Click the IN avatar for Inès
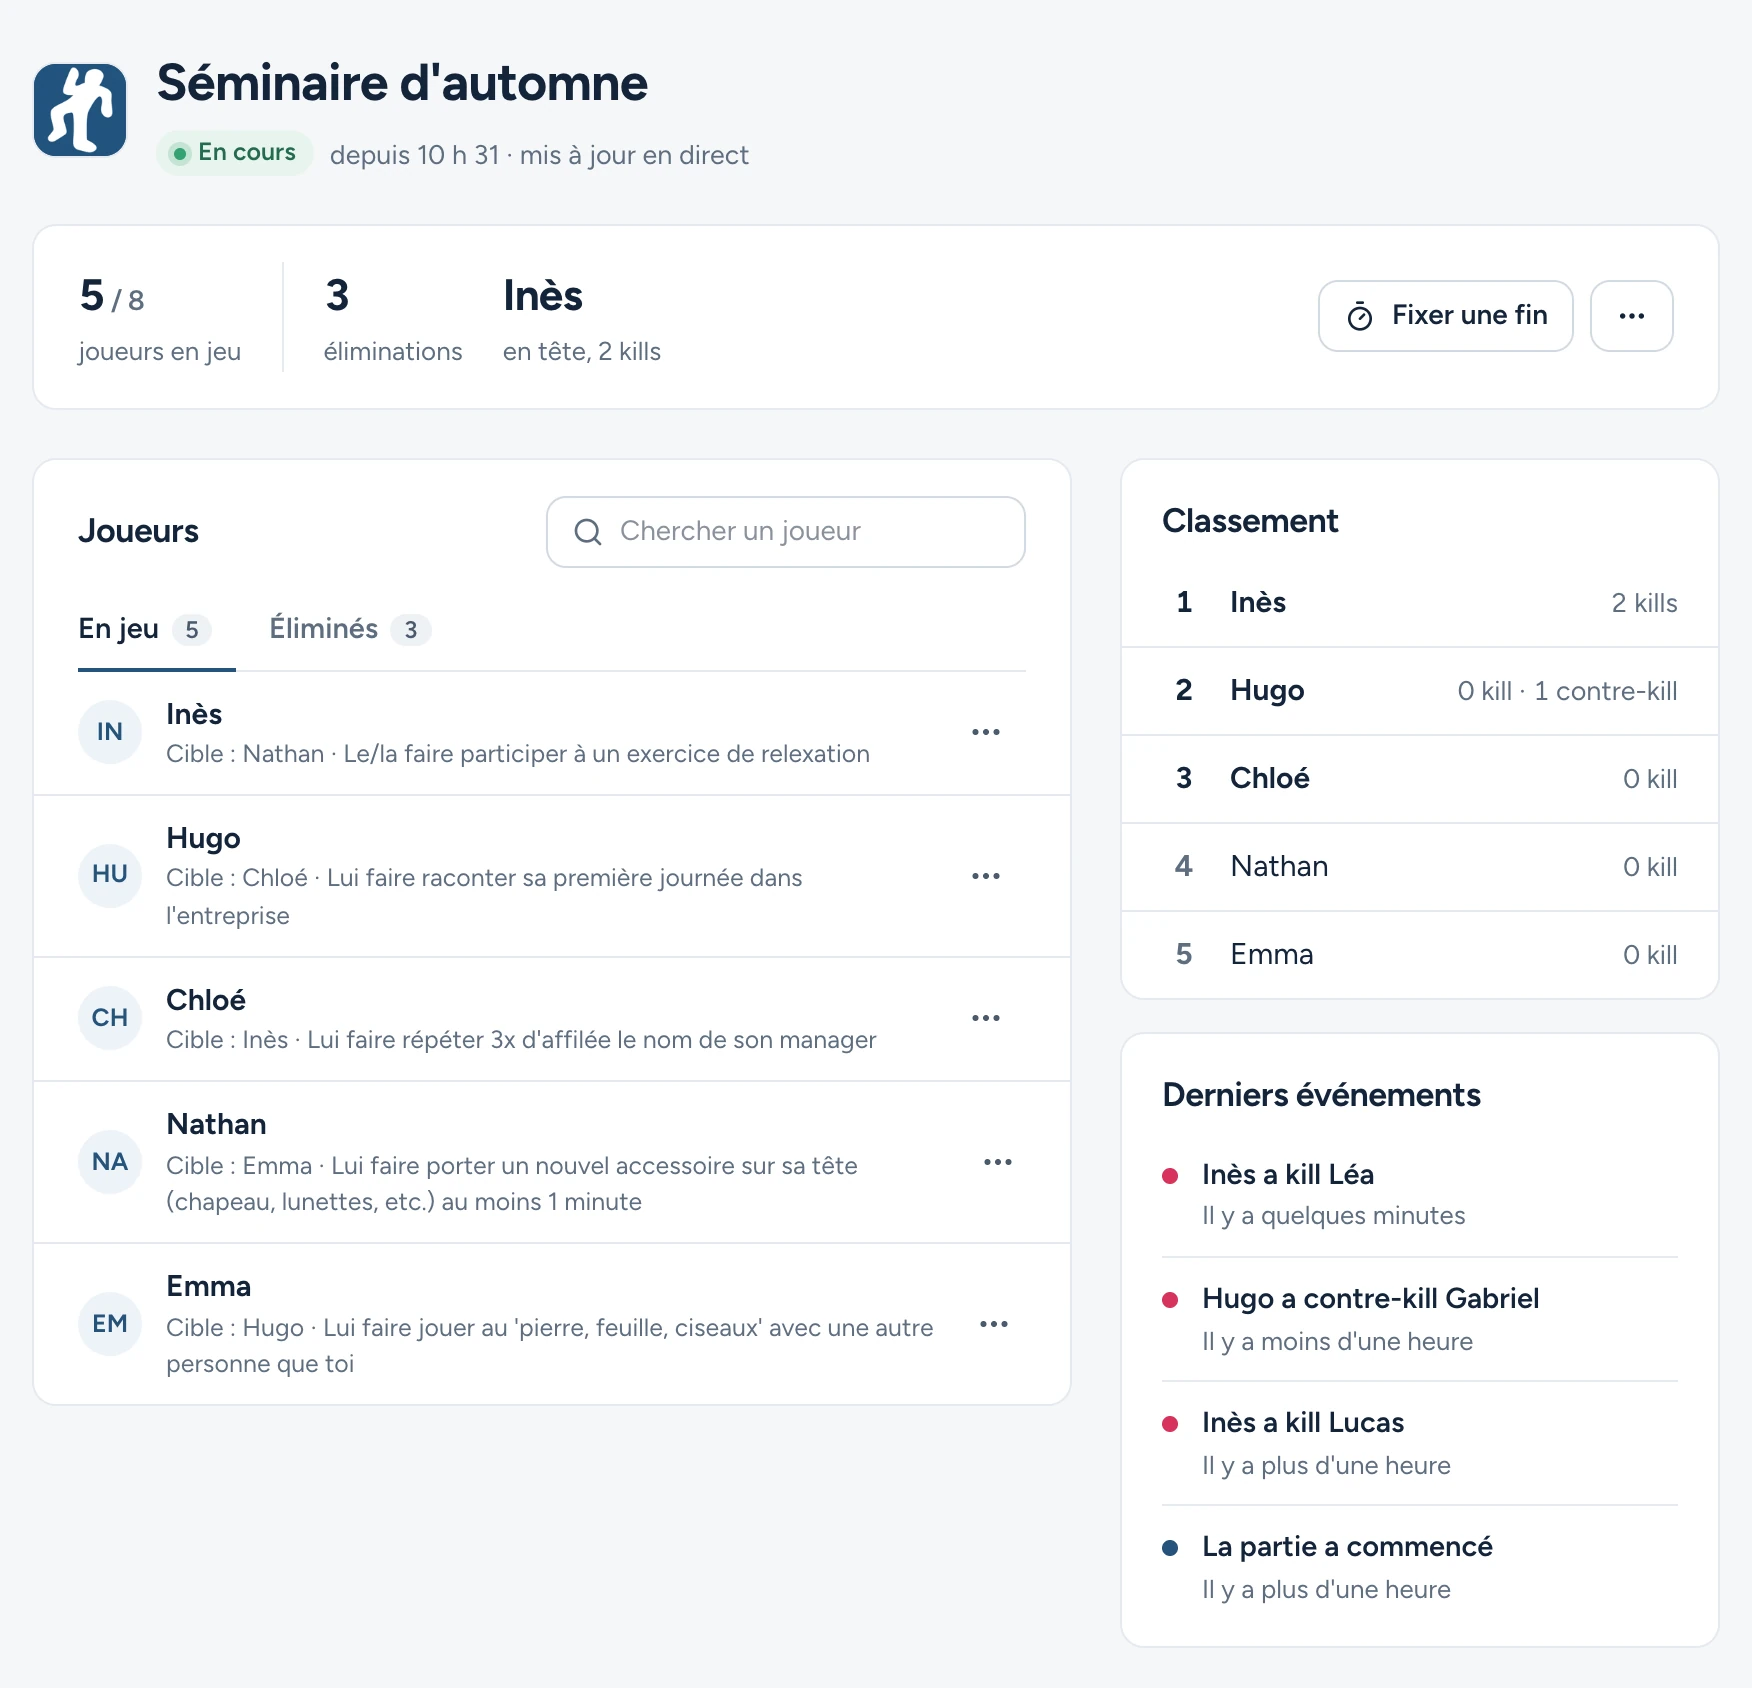1752x1688 pixels. (x=110, y=732)
